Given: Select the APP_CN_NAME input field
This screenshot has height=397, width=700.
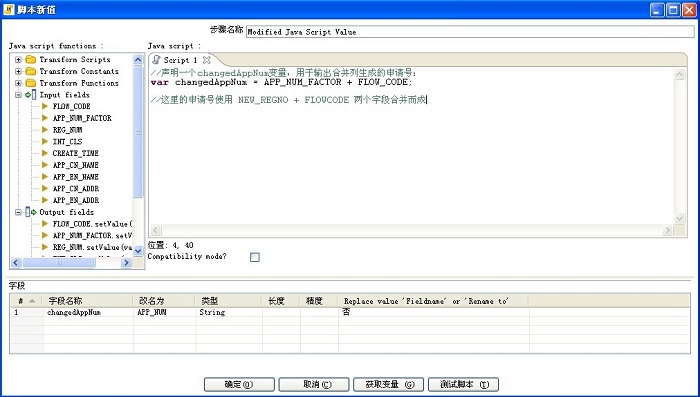Looking at the screenshot, I should click(75, 165).
